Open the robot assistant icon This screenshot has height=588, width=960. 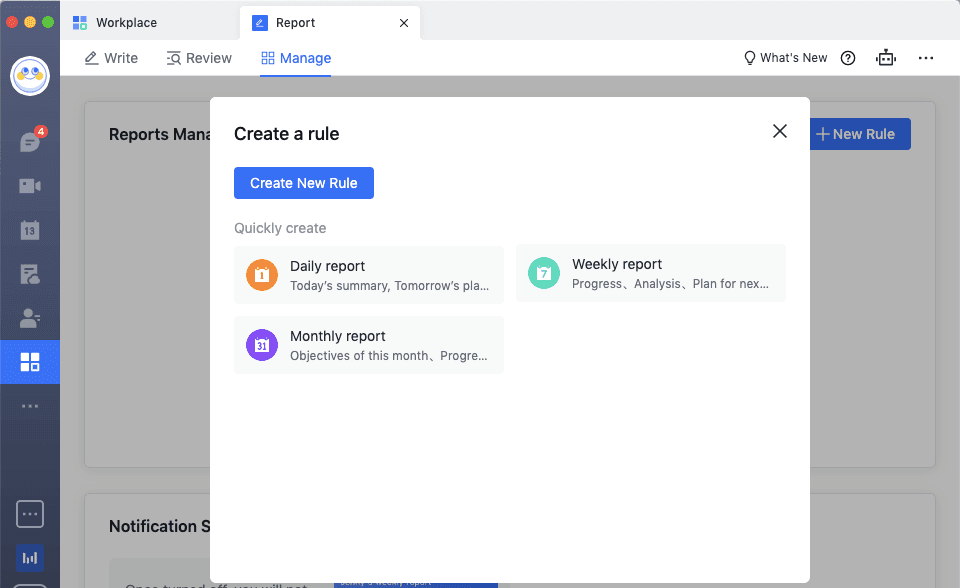point(886,58)
